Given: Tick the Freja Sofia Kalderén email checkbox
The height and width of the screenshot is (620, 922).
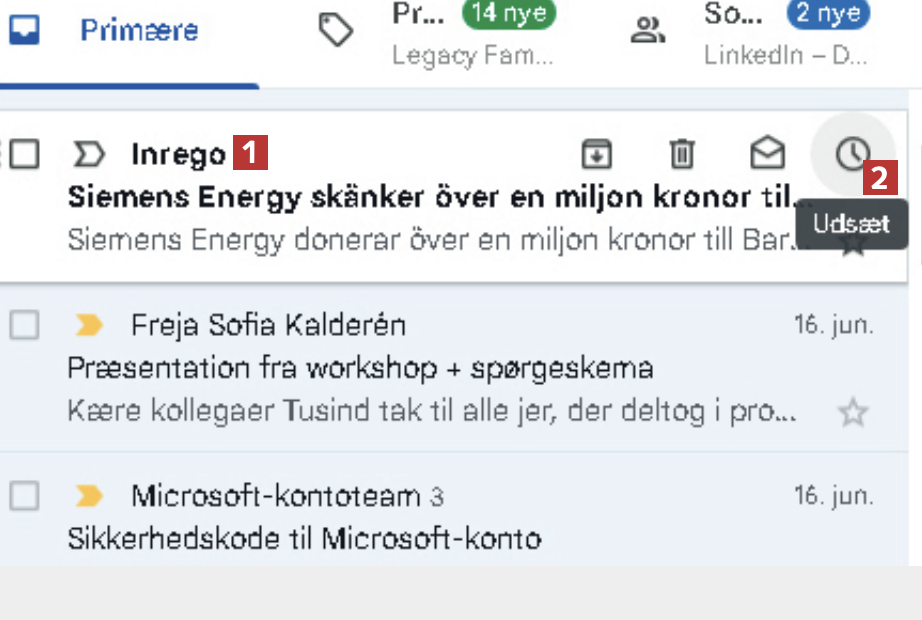Looking at the screenshot, I should (x=25, y=325).
